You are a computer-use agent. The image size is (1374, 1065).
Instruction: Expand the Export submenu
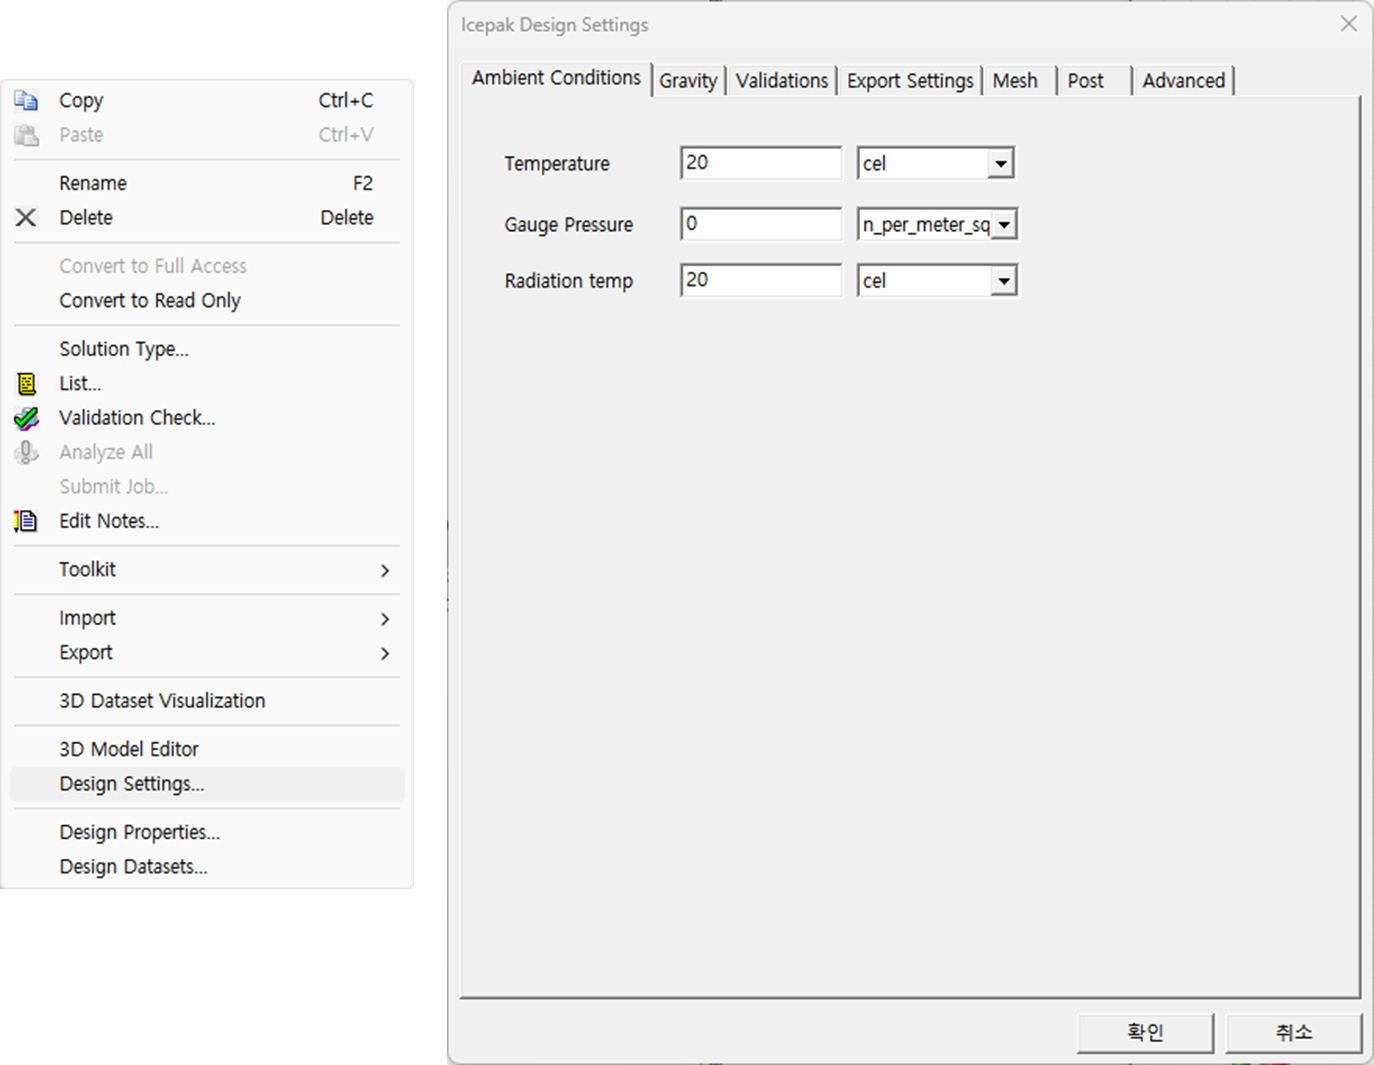tap(385, 653)
